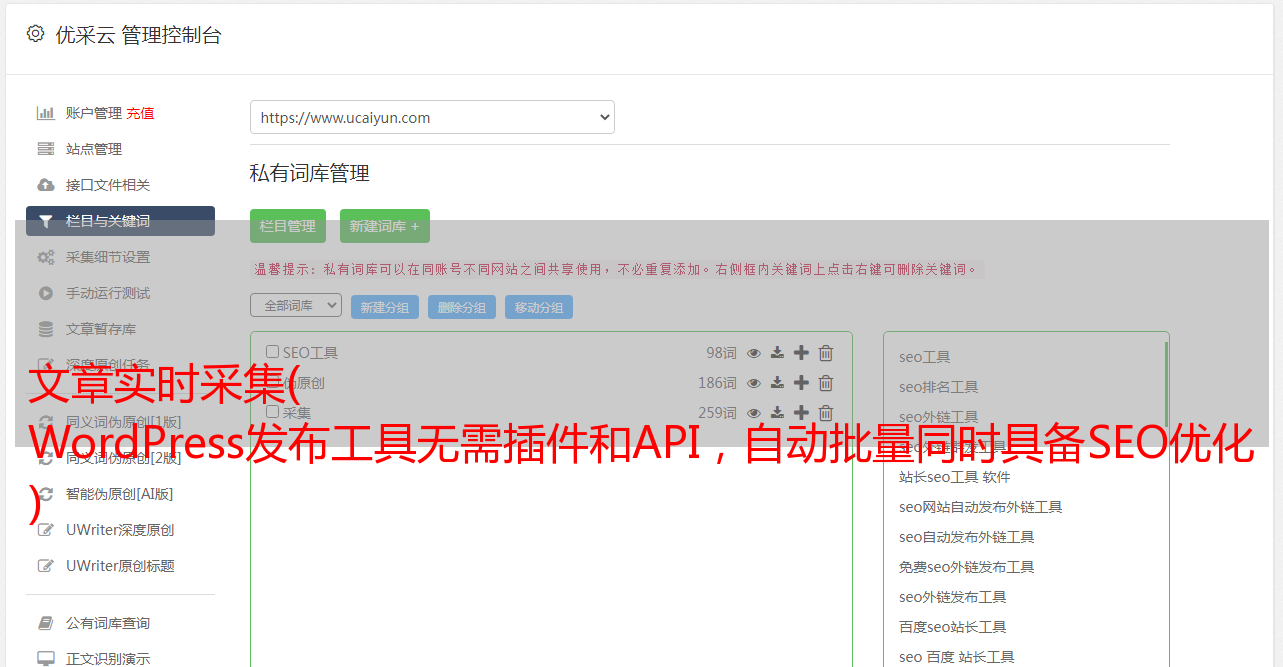Add keywords to SEO工具 with the plus icon
1283x667 pixels.
pos(801,353)
